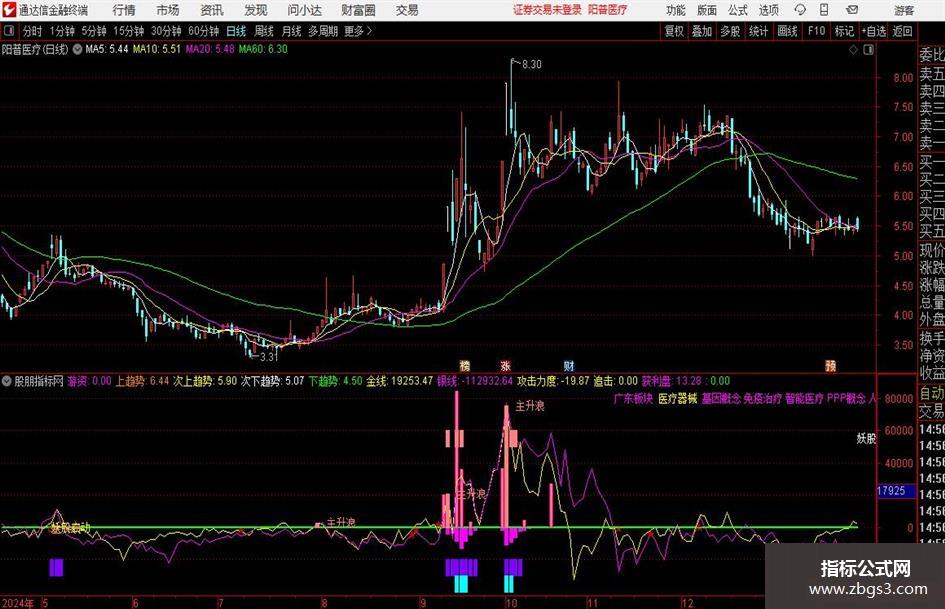This screenshot has width=945, height=609.
Task: Open the 问小达 menu
Action: [304, 10]
